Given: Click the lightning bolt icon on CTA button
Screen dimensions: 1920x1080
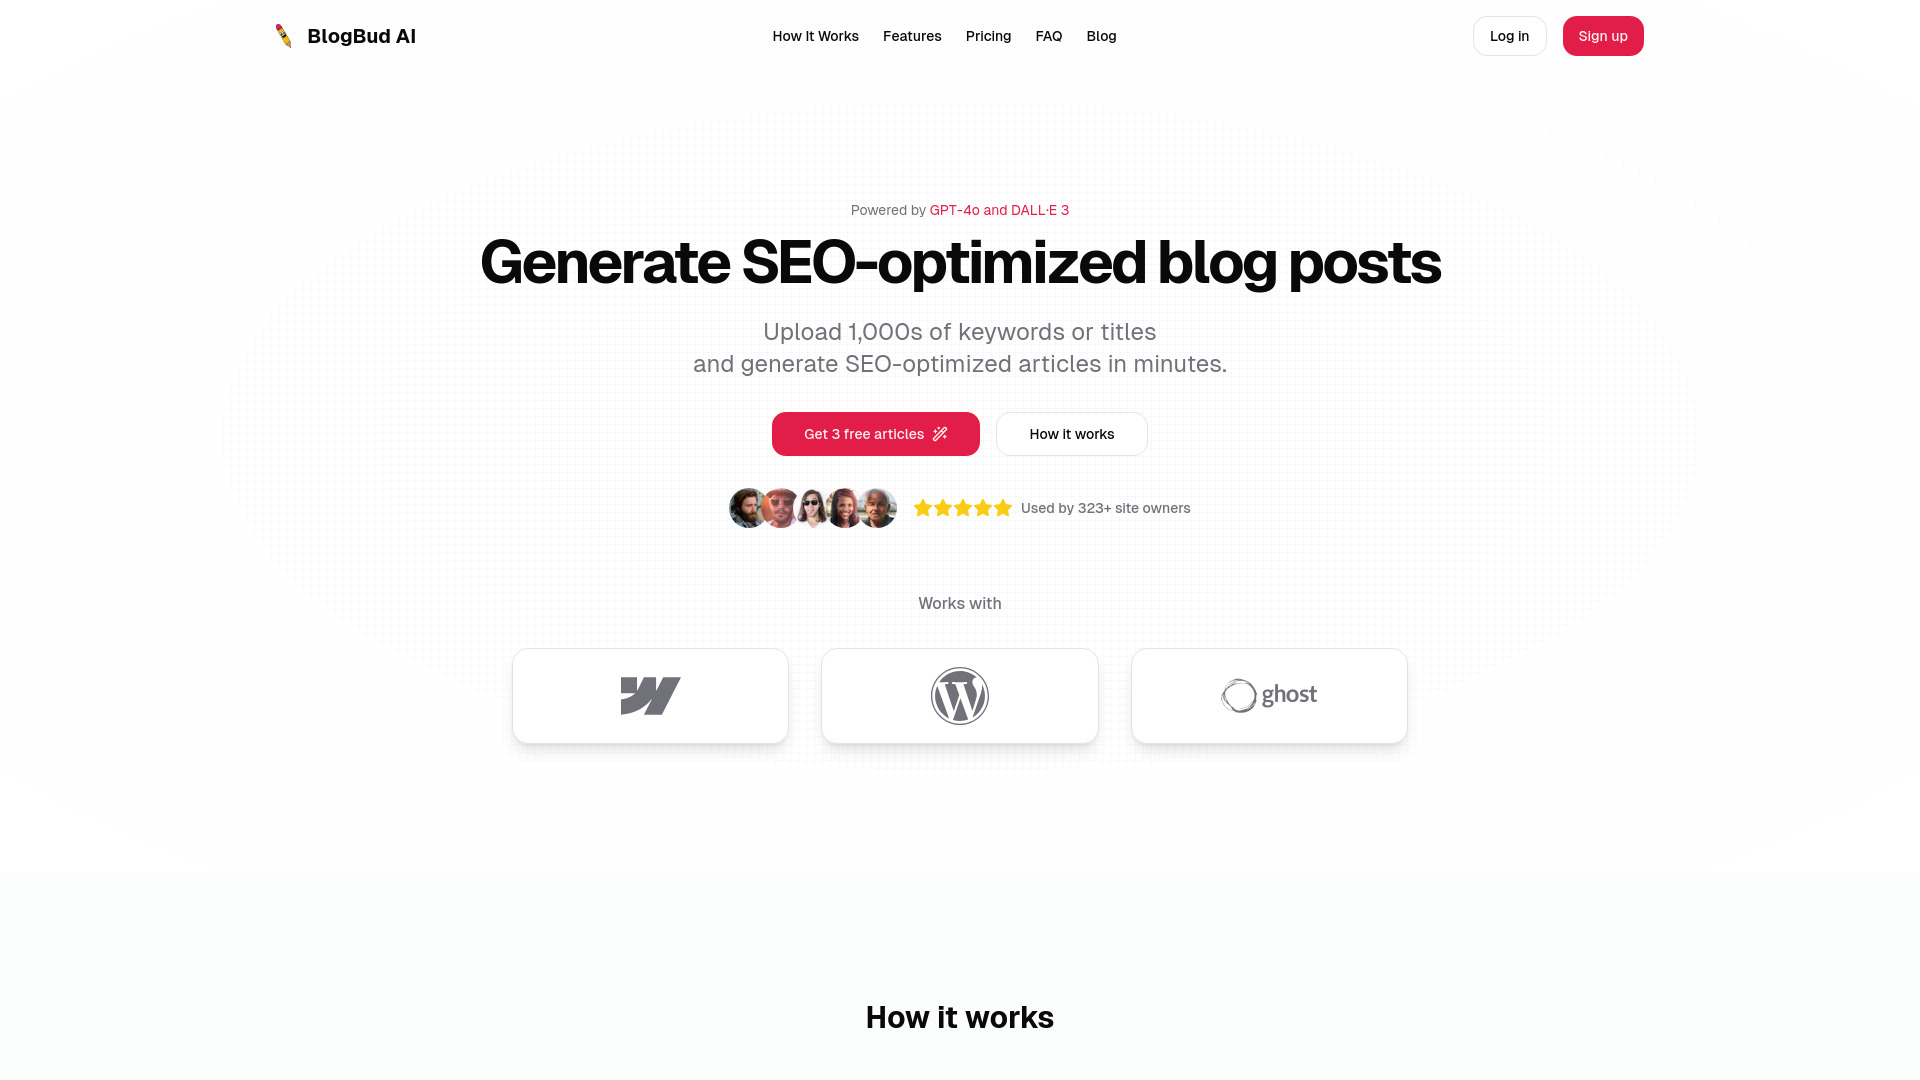Looking at the screenshot, I should point(940,434).
